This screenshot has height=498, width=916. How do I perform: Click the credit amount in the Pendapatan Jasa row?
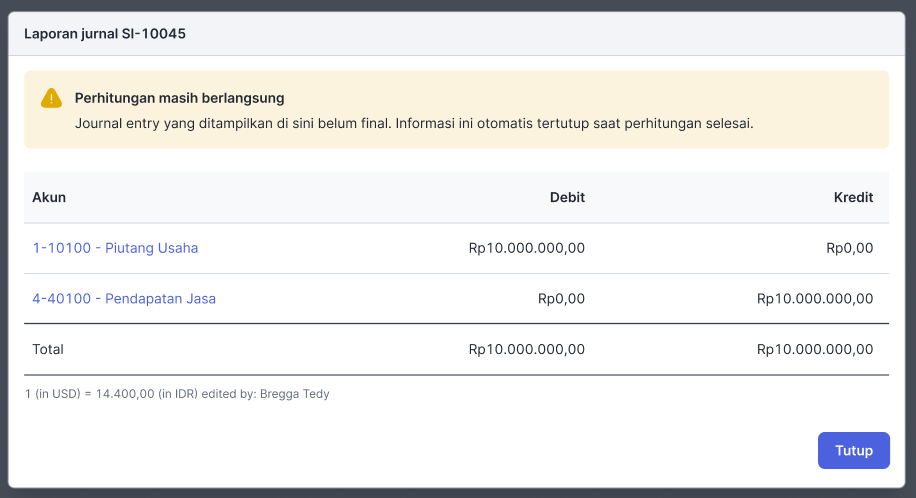point(814,298)
